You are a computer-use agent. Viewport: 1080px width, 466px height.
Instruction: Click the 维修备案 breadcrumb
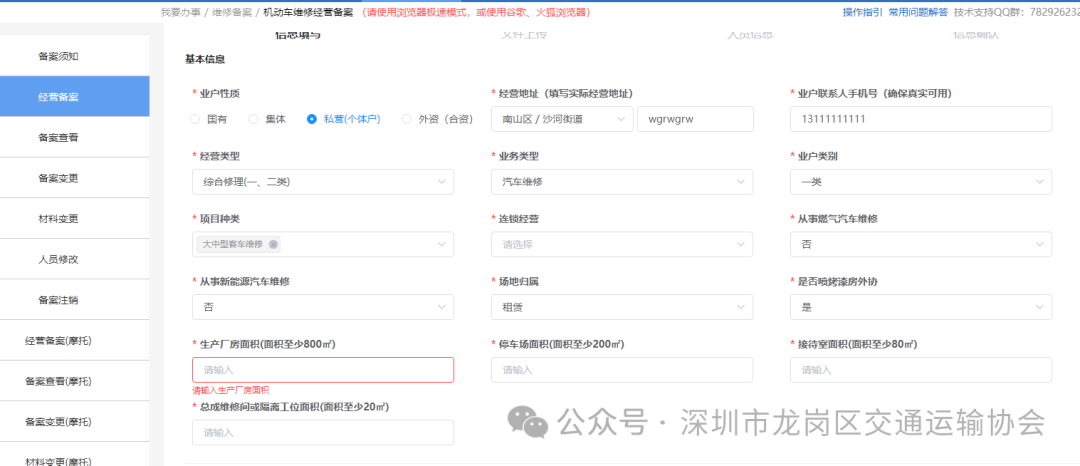click(x=231, y=12)
